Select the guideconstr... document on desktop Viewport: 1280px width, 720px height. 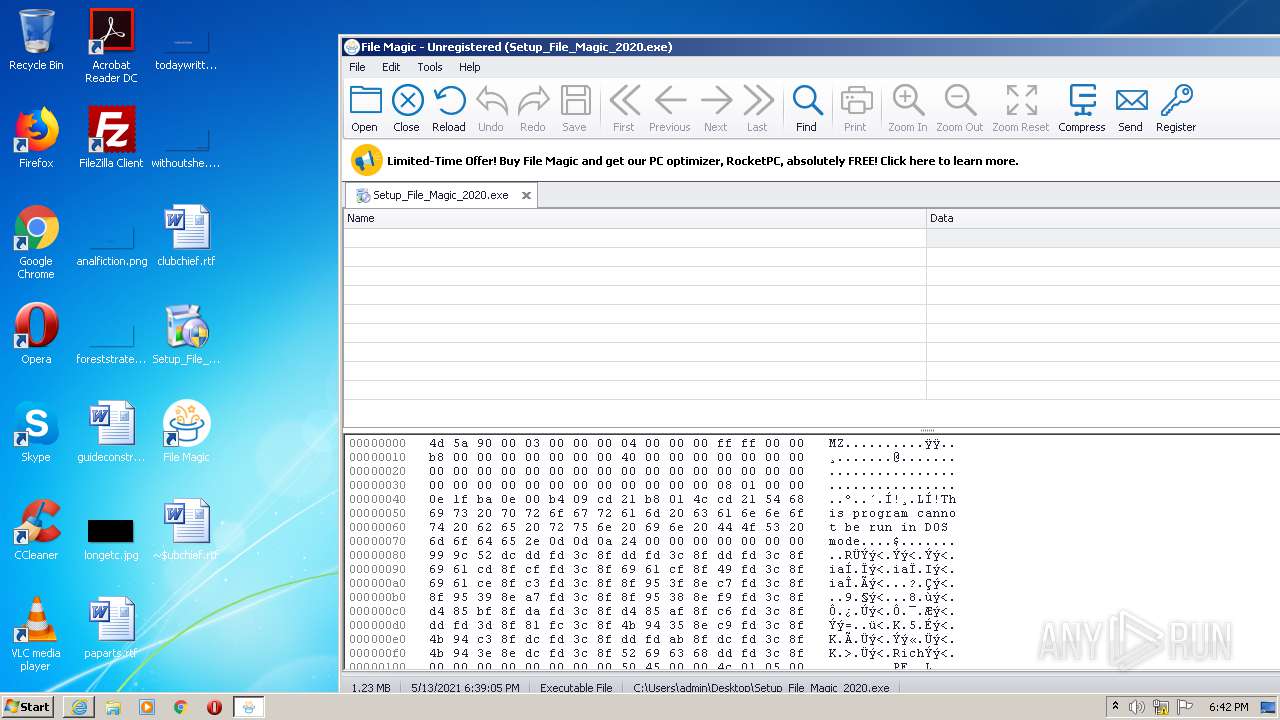(x=111, y=432)
